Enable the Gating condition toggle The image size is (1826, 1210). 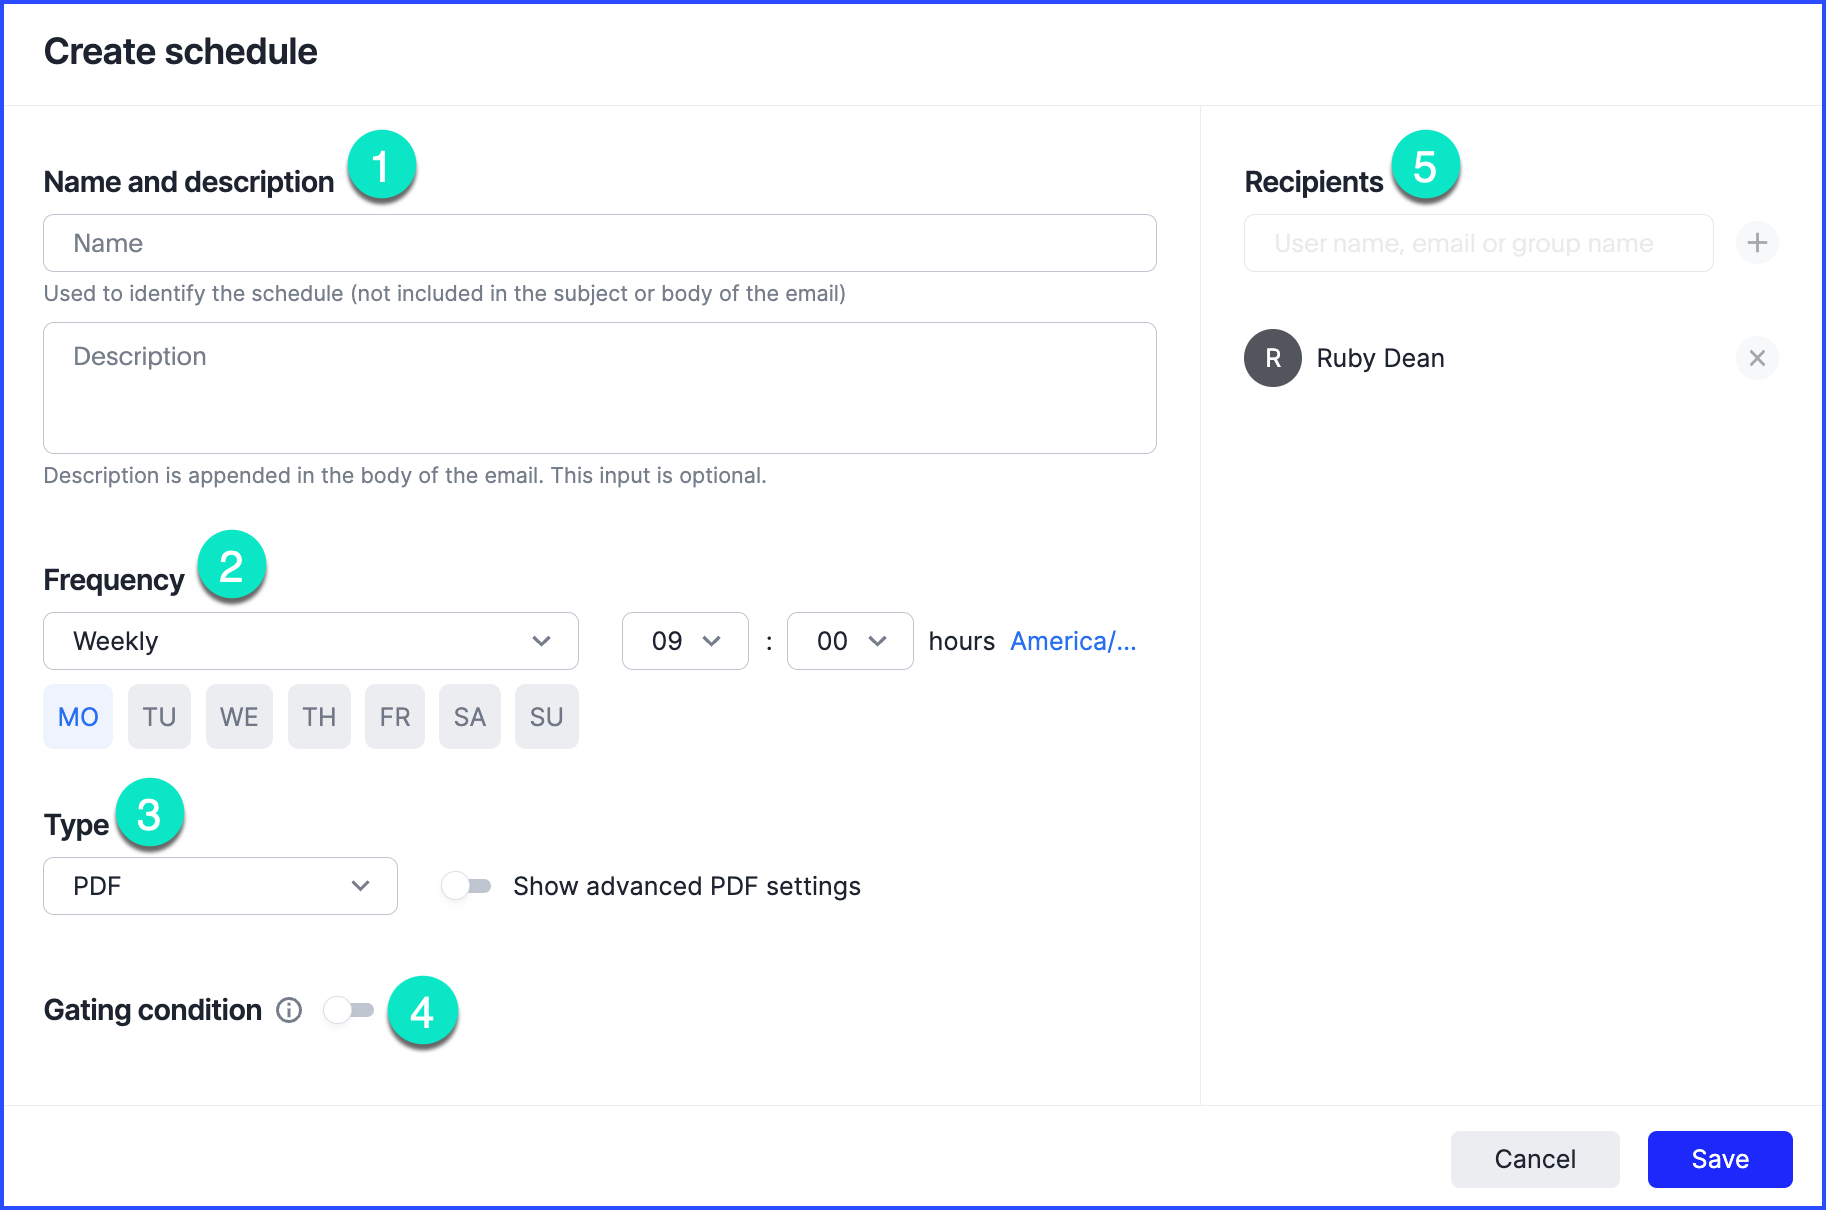coord(349,1010)
